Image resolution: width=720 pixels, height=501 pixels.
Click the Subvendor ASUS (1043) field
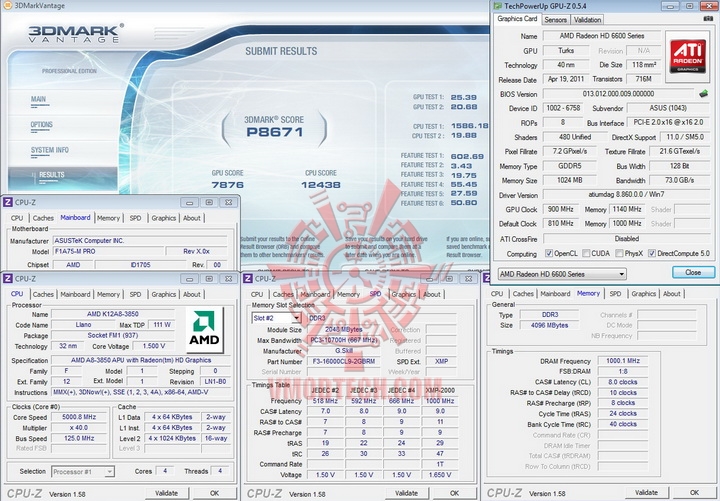[x=668, y=108]
